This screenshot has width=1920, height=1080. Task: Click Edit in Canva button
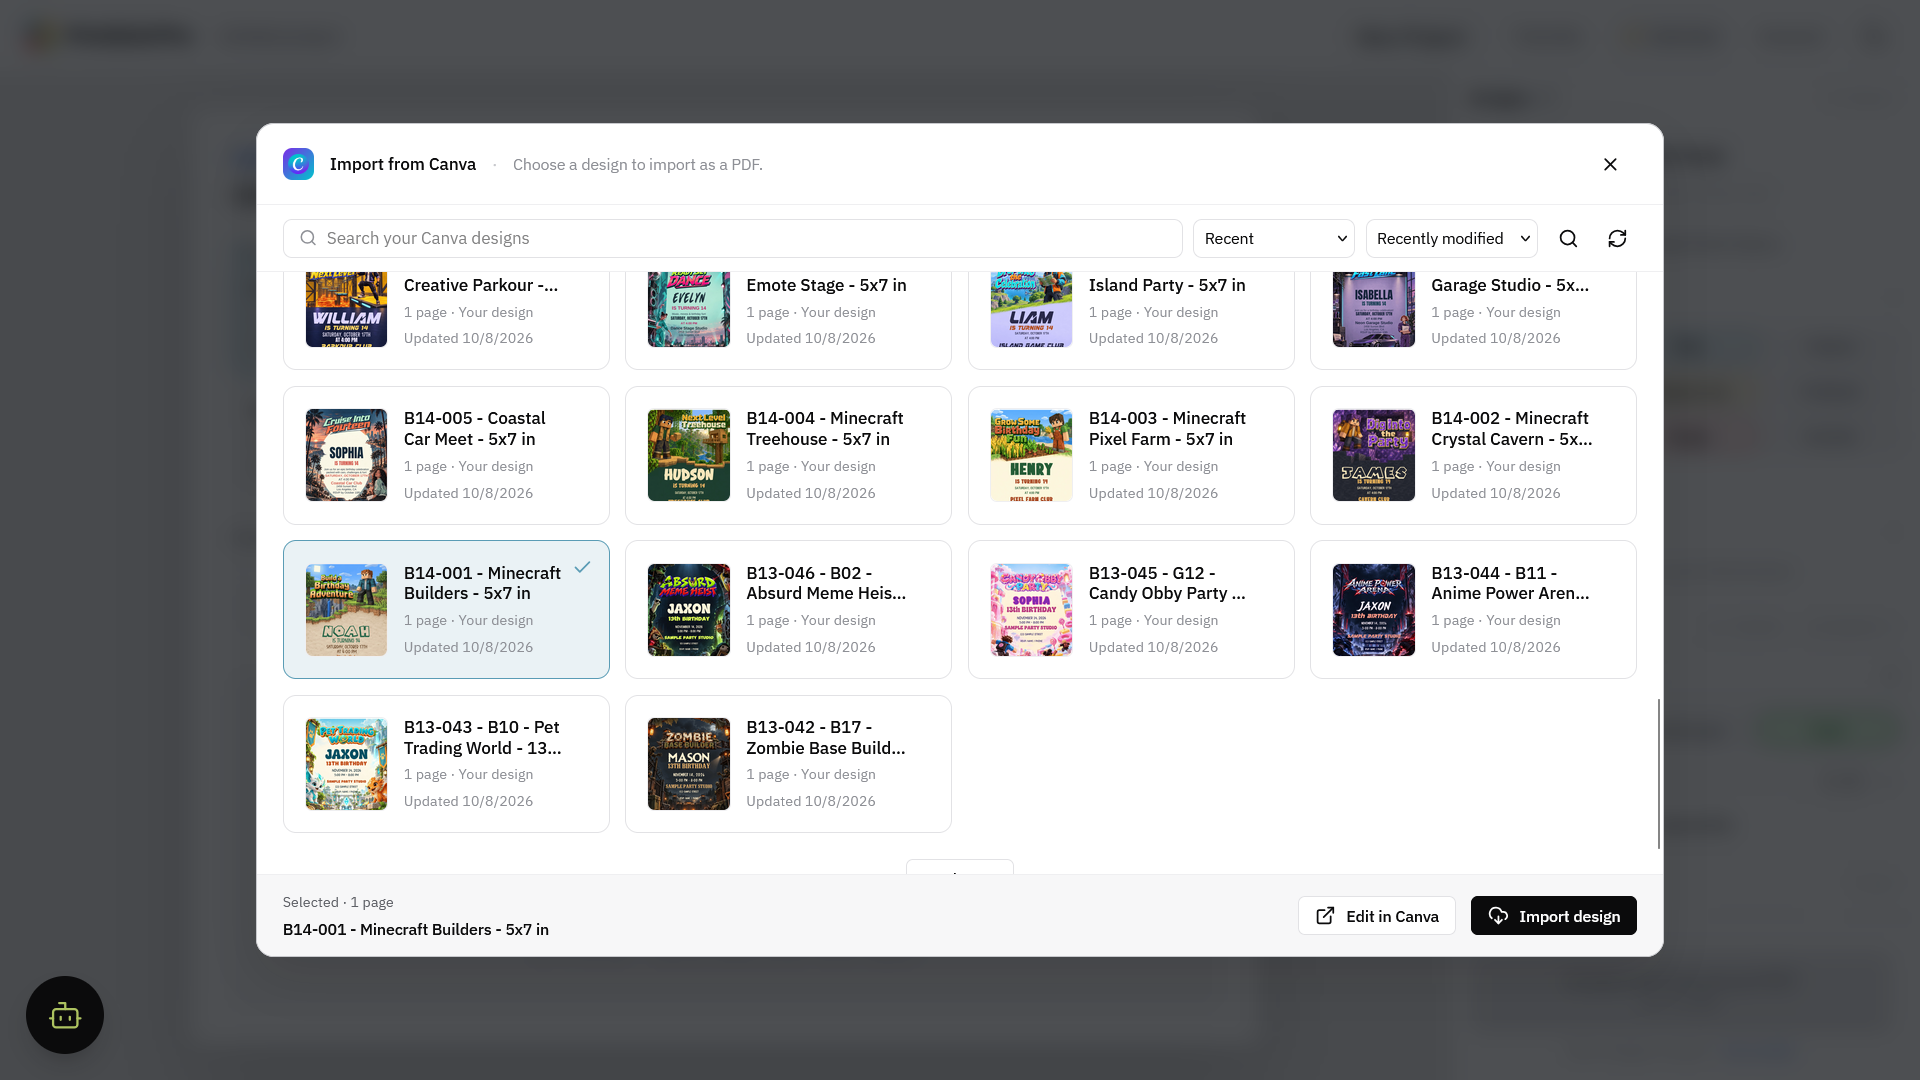pyautogui.click(x=1376, y=916)
